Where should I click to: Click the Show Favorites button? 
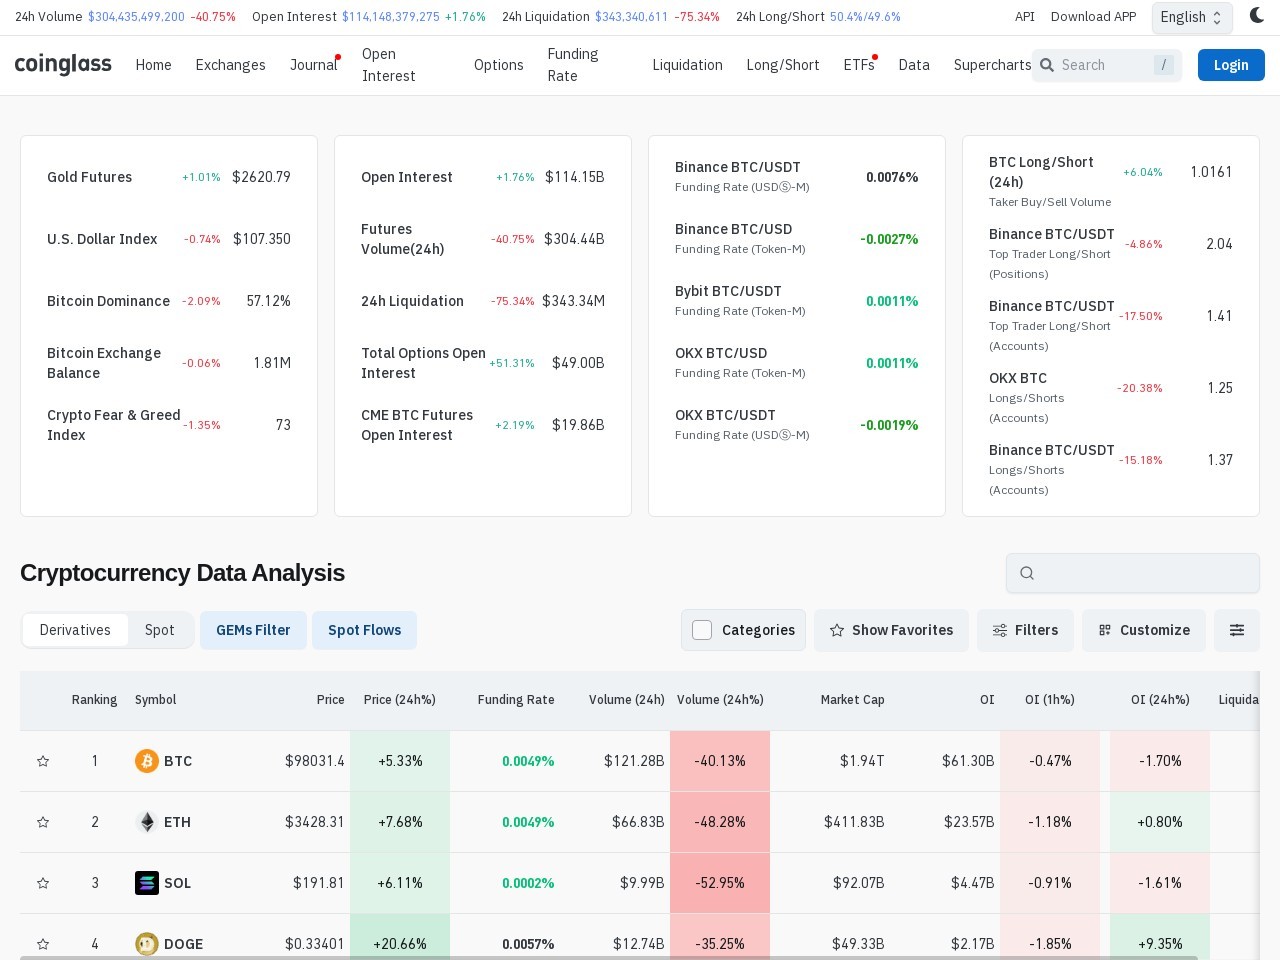point(891,630)
